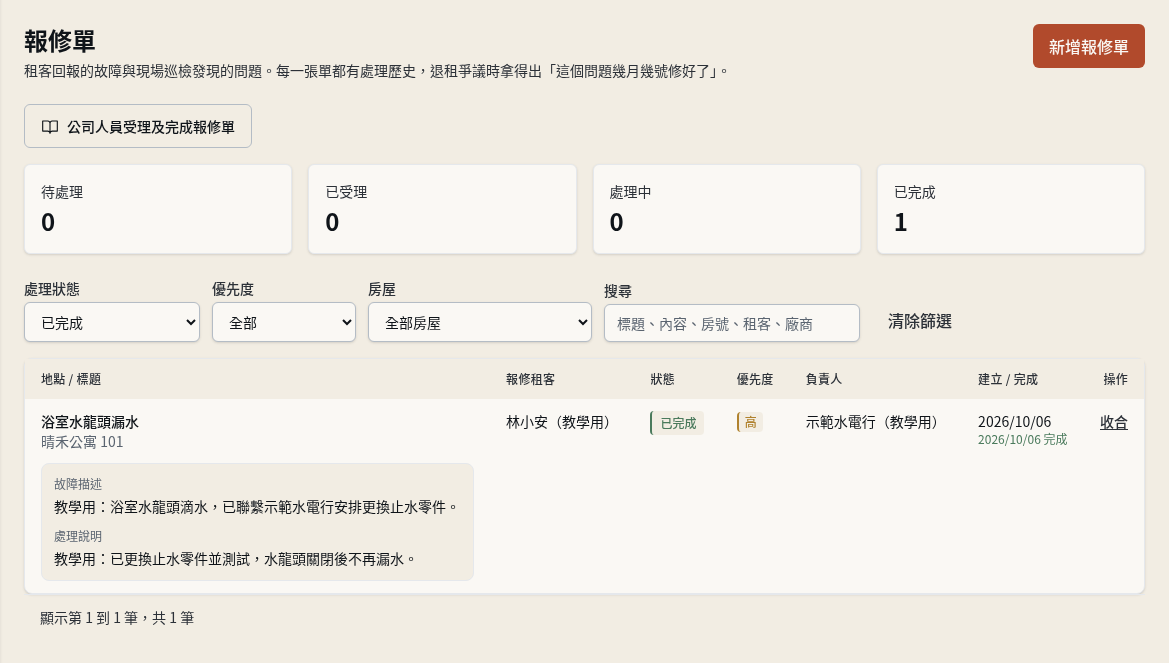Select the 處理中 summary card
Image resolution: width=1169 pixels, height=663 pixels.
click(x=727, y=210)
